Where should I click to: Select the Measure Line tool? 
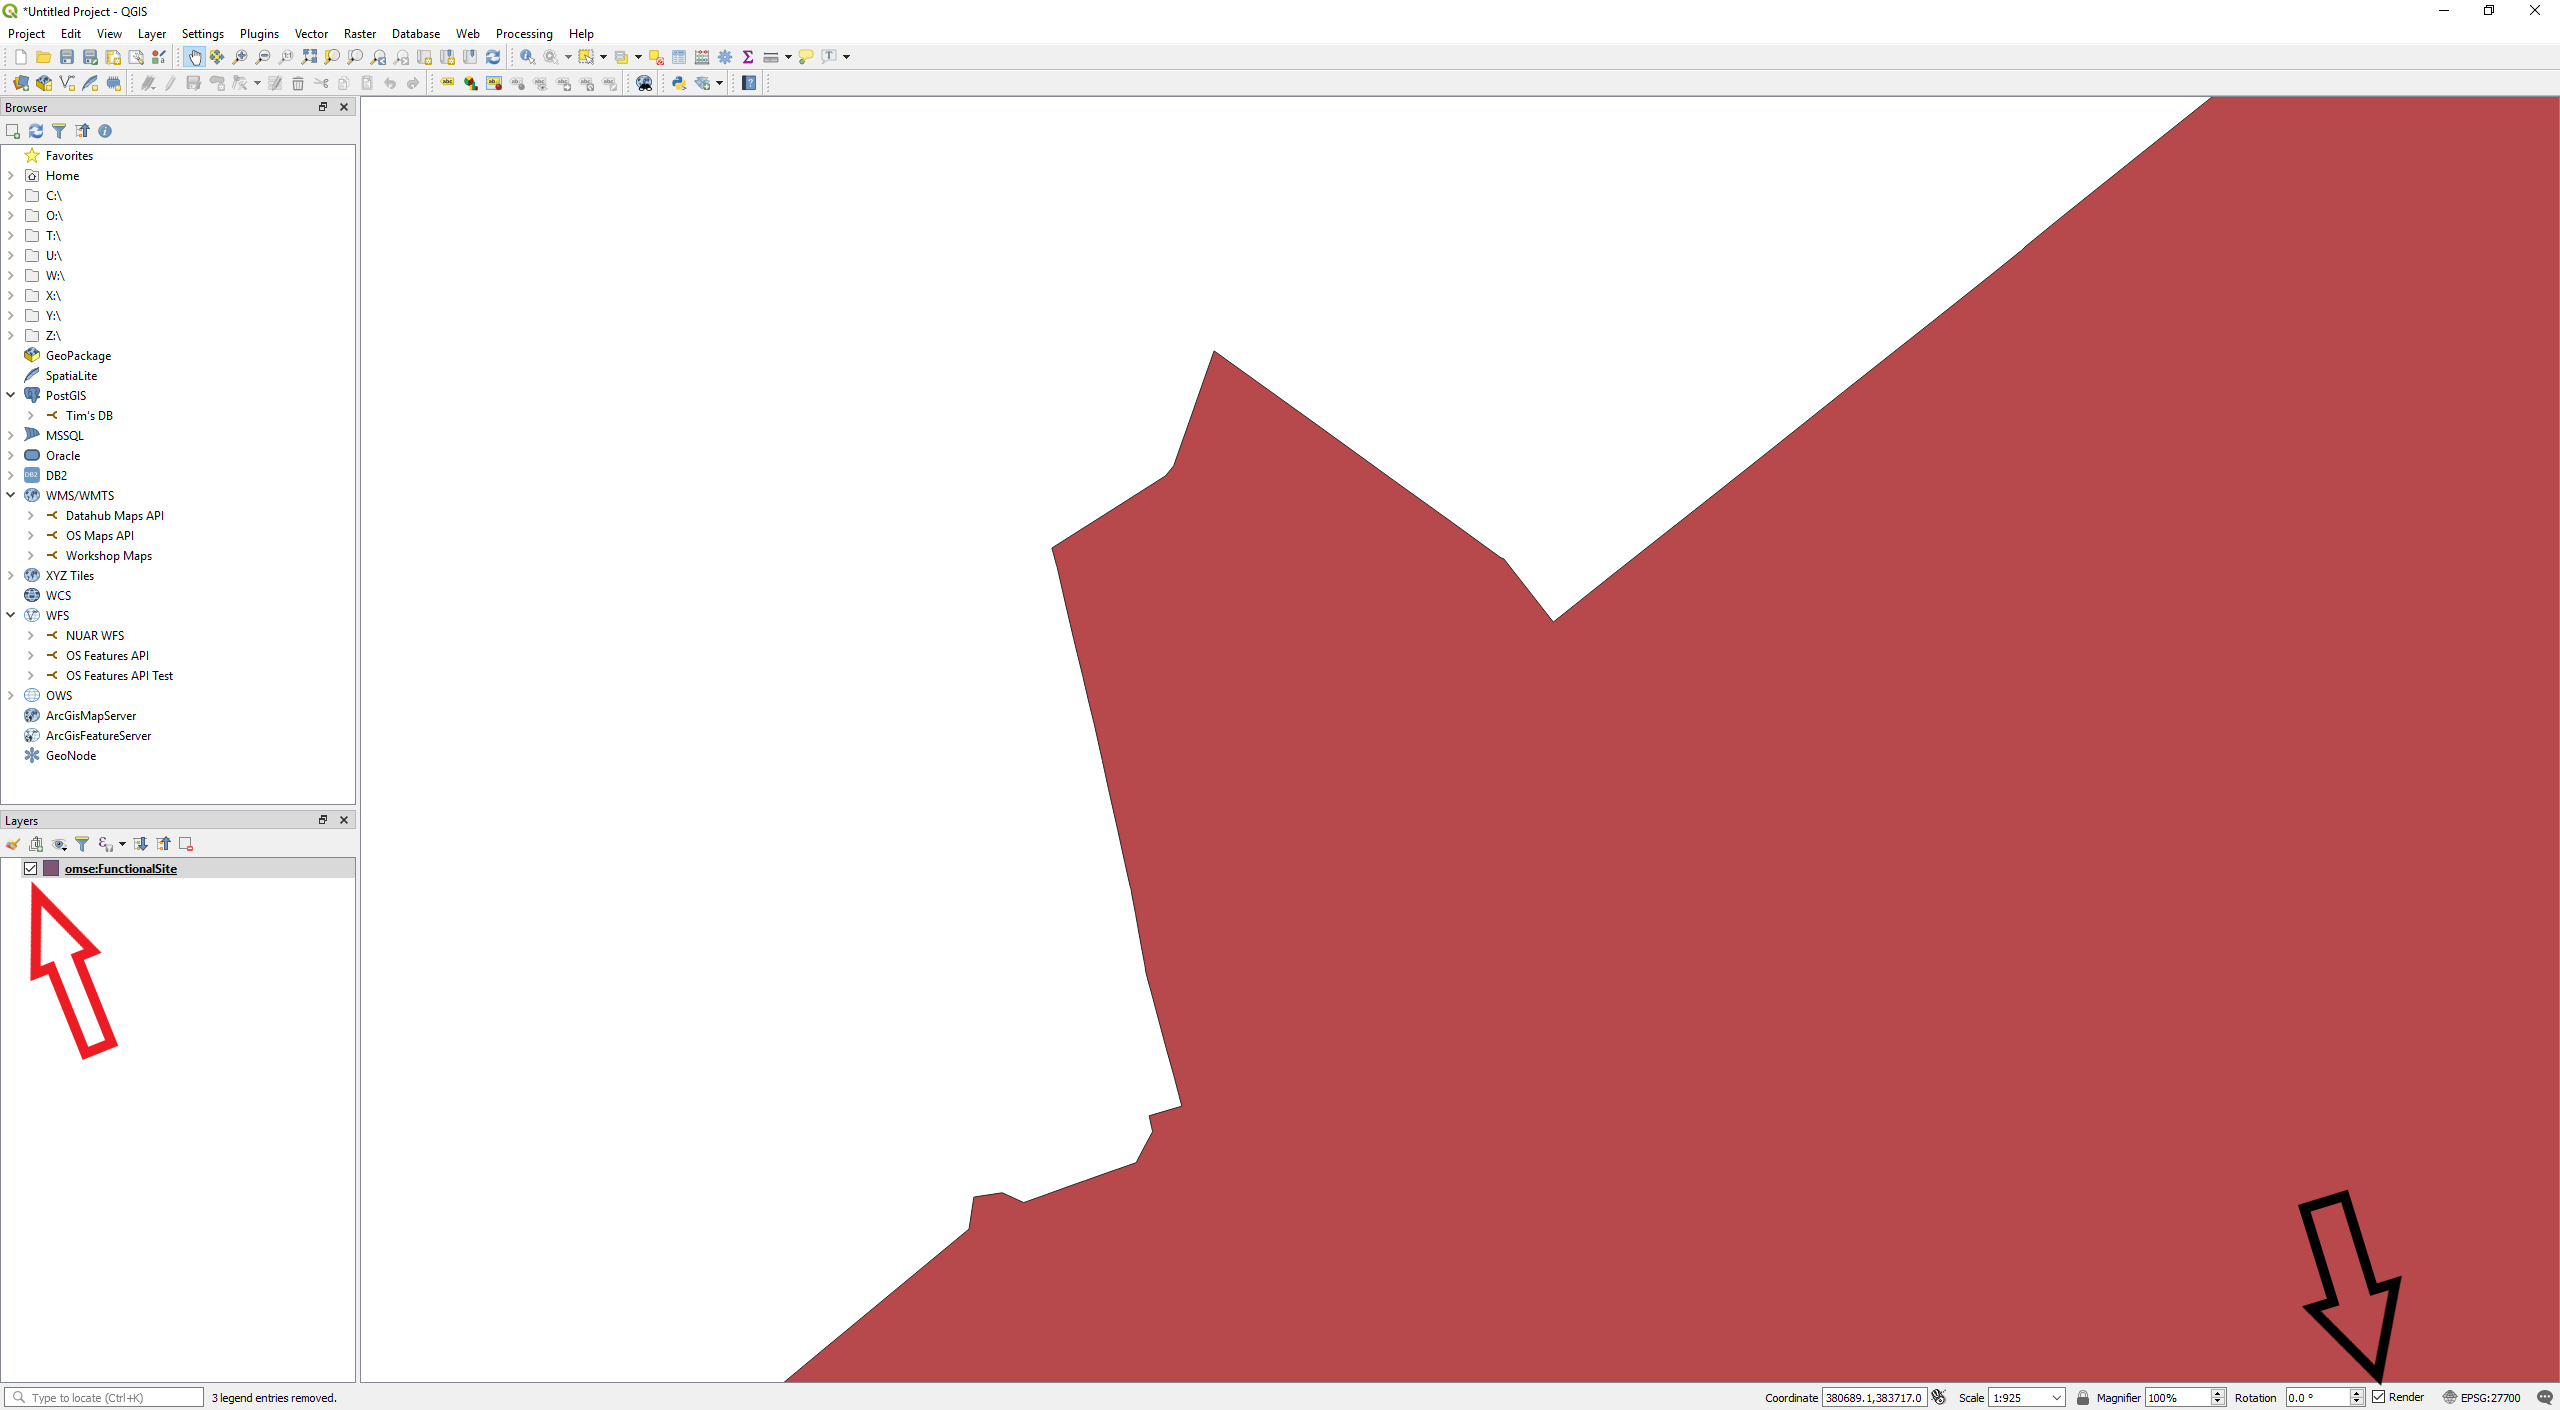click(x=770, y=57)
